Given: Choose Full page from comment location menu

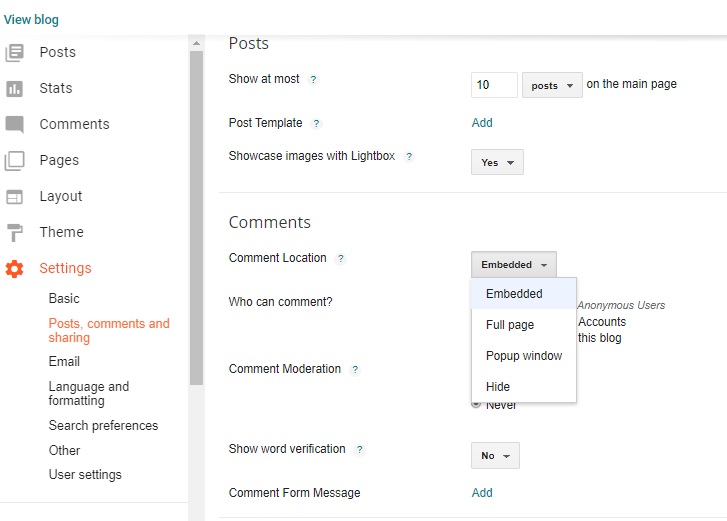Looking at the screenshot, I should pos(510,325).
